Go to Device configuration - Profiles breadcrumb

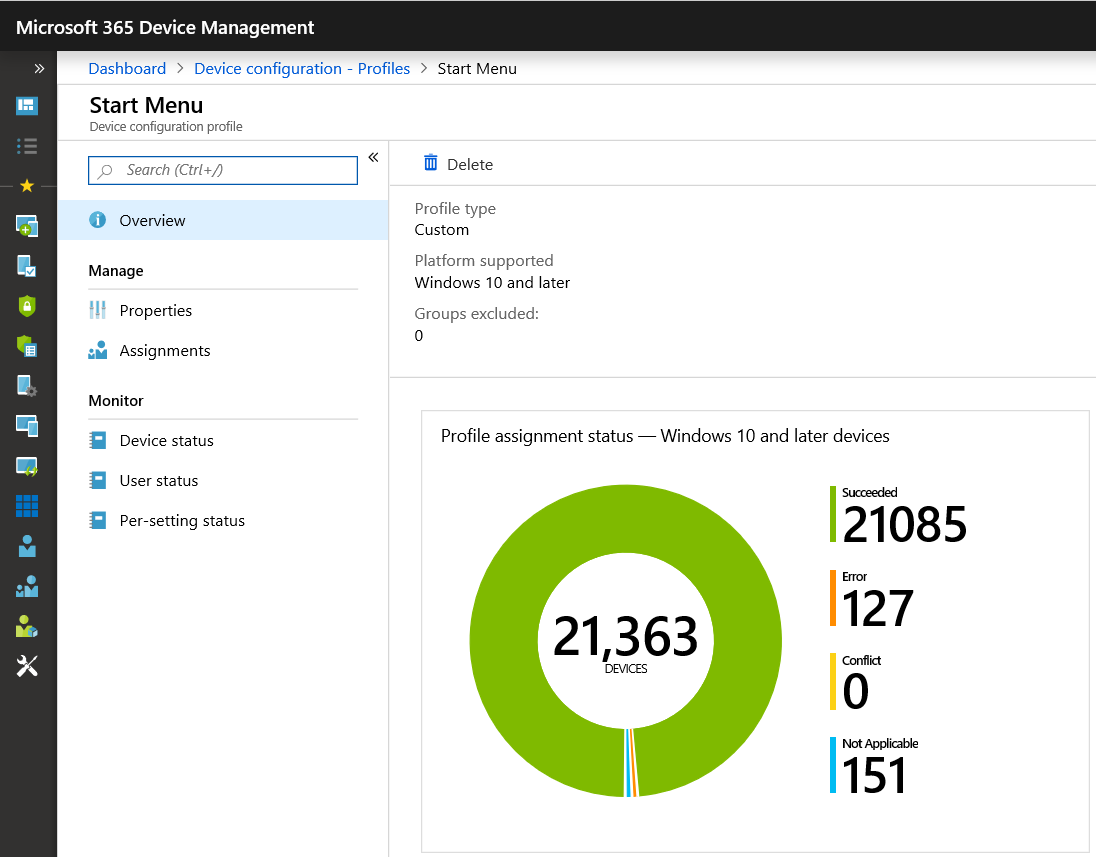pyautogui.click(x=302, y=69)
